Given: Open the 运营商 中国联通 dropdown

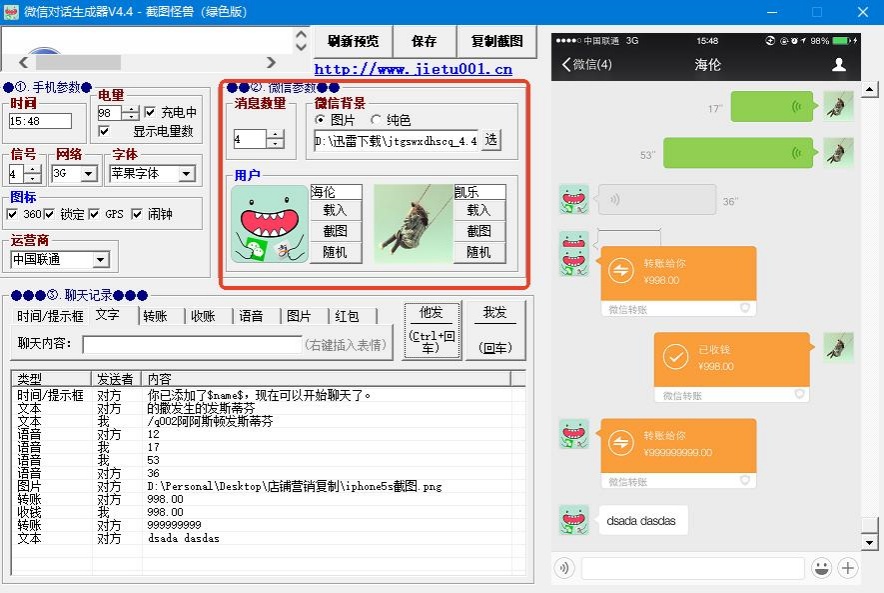Looking at the screenshot, I should pos(100,259).
